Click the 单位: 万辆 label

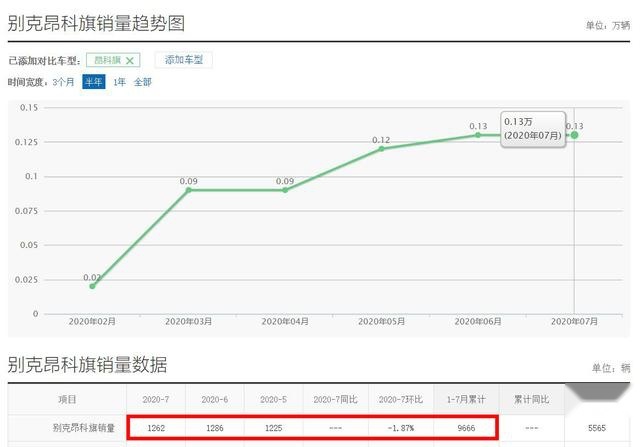pos(608,26)
